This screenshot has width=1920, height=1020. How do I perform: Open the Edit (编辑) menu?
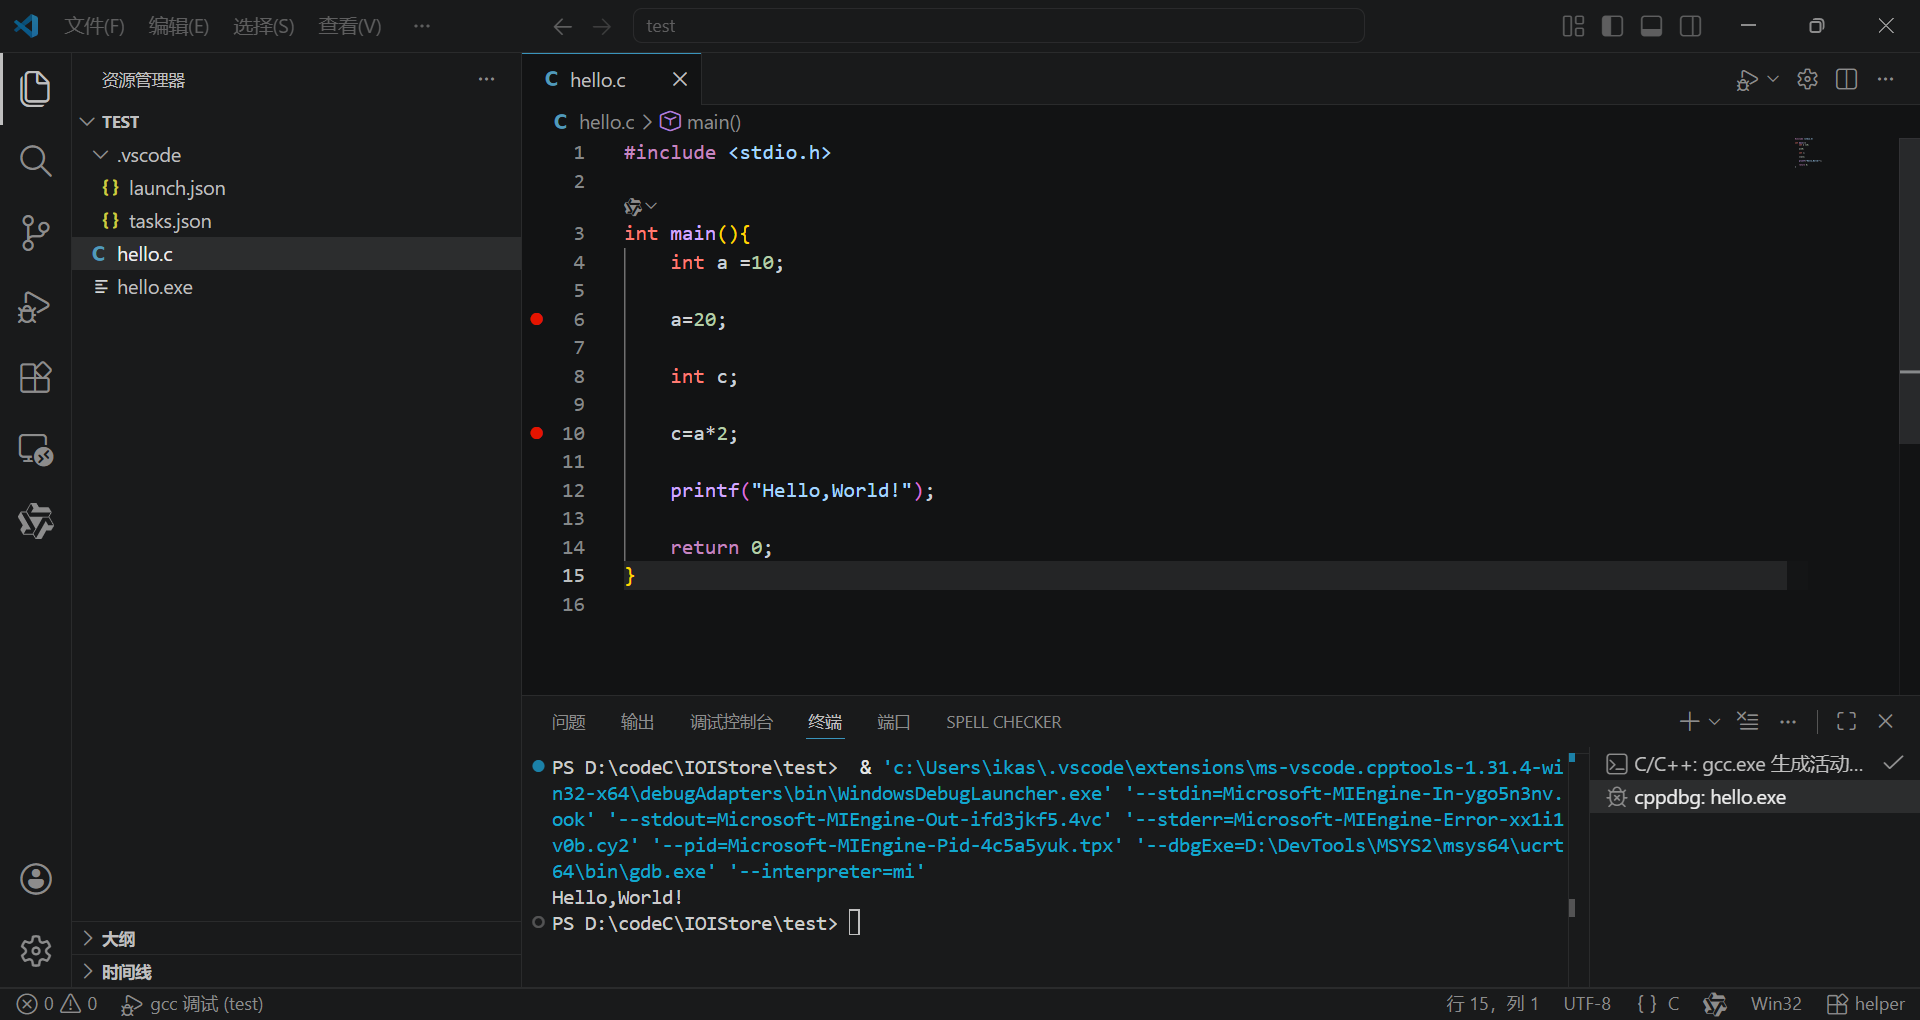point(179,26)
